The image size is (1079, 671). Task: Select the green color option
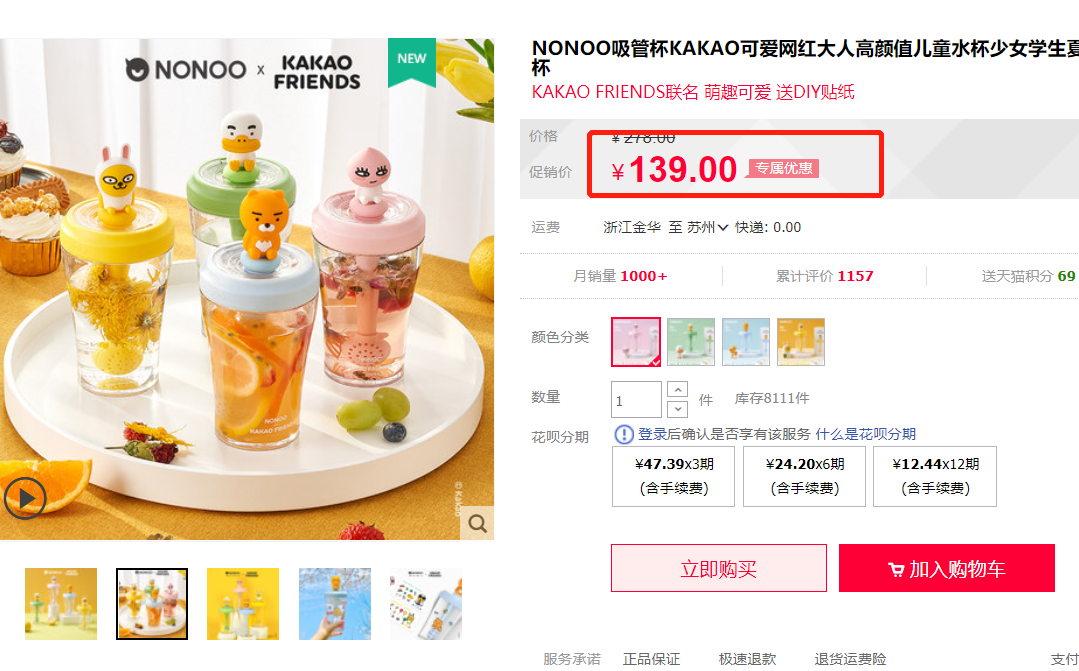(x=691, y=341)
